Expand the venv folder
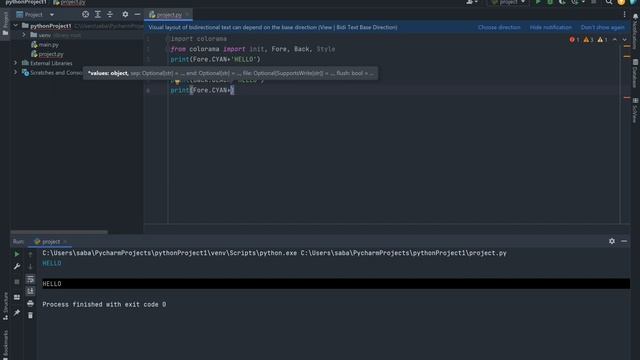The image size is (640, 360). click(24, 35)
